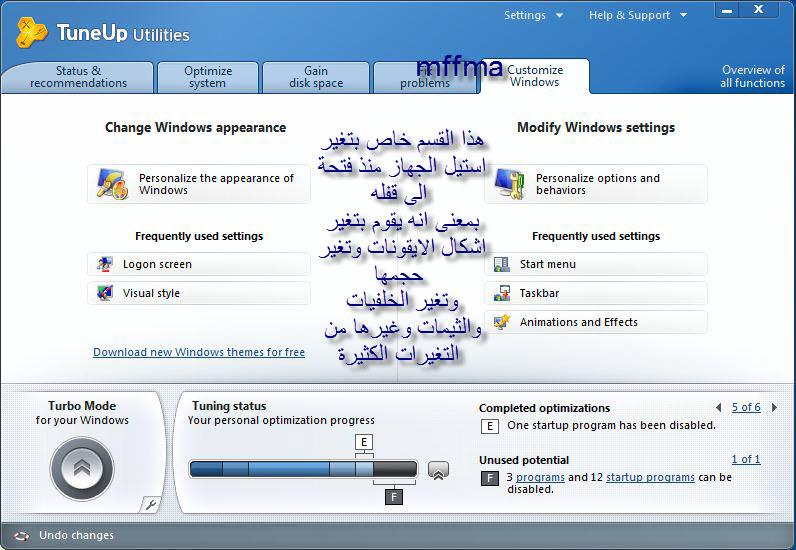Click the Completed optimizations heading

click(x=544, y=408)
